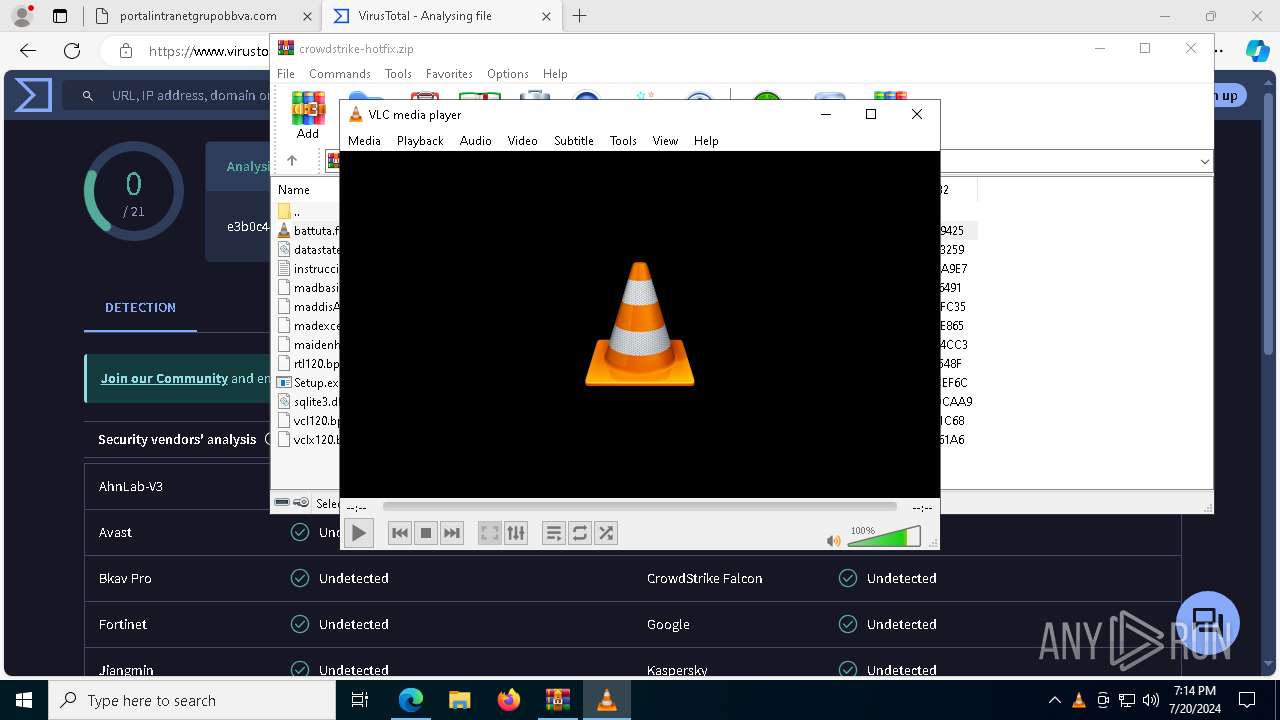Adjust the VLC volume slider
Image resolution: width=1280 pixels, height=720 pixels.
(x=884, y=537)
